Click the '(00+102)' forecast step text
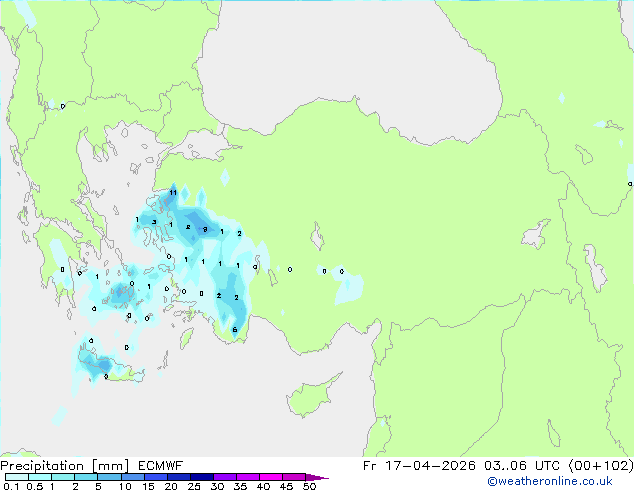634x490 pixels. point(601,466)
